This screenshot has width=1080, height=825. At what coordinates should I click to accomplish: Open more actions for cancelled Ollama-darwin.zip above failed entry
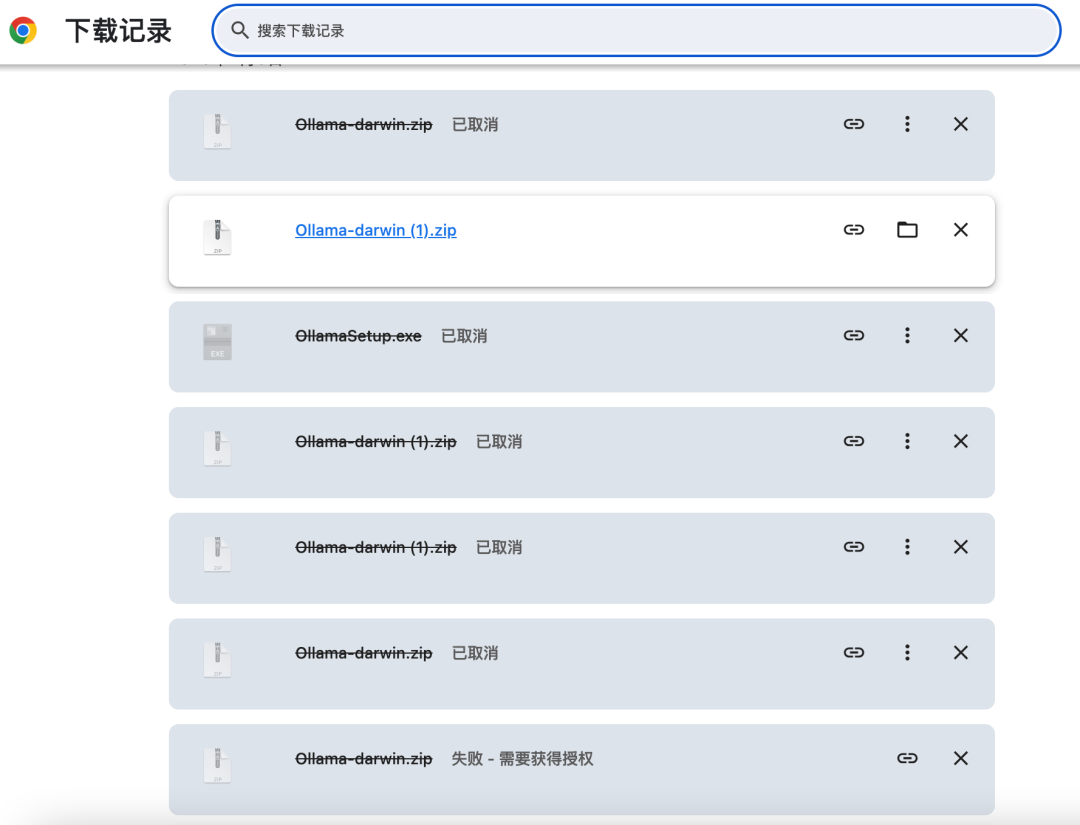[907, 653]
